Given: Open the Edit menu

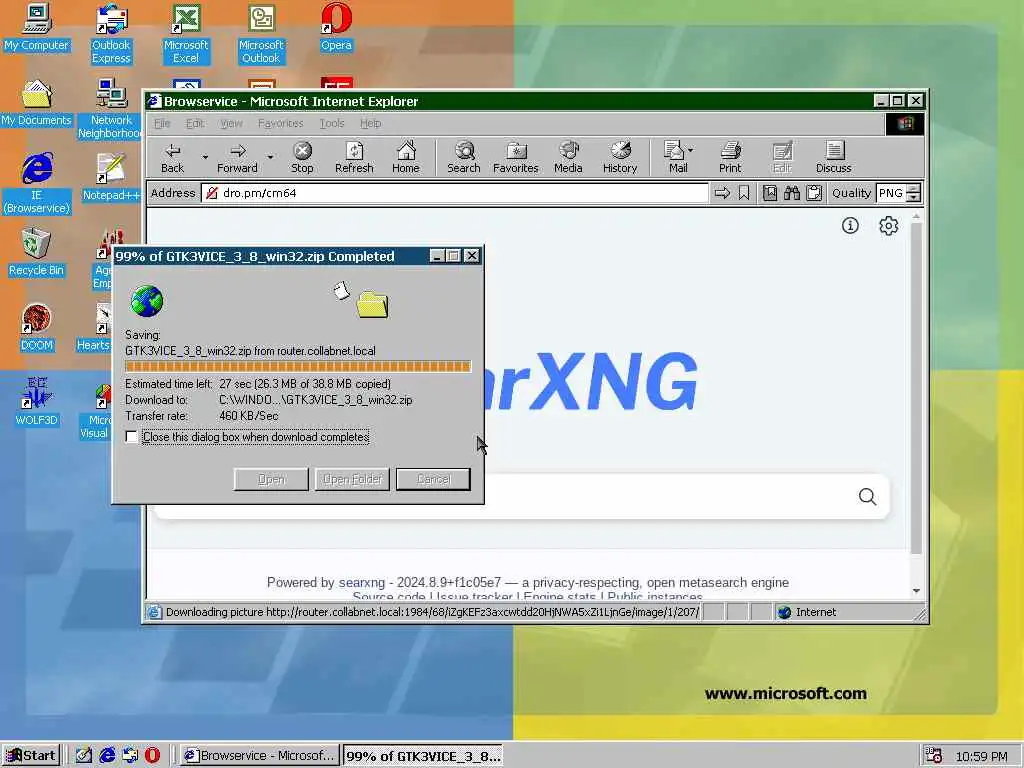Looking at the screenshot, I should point(195,123).
